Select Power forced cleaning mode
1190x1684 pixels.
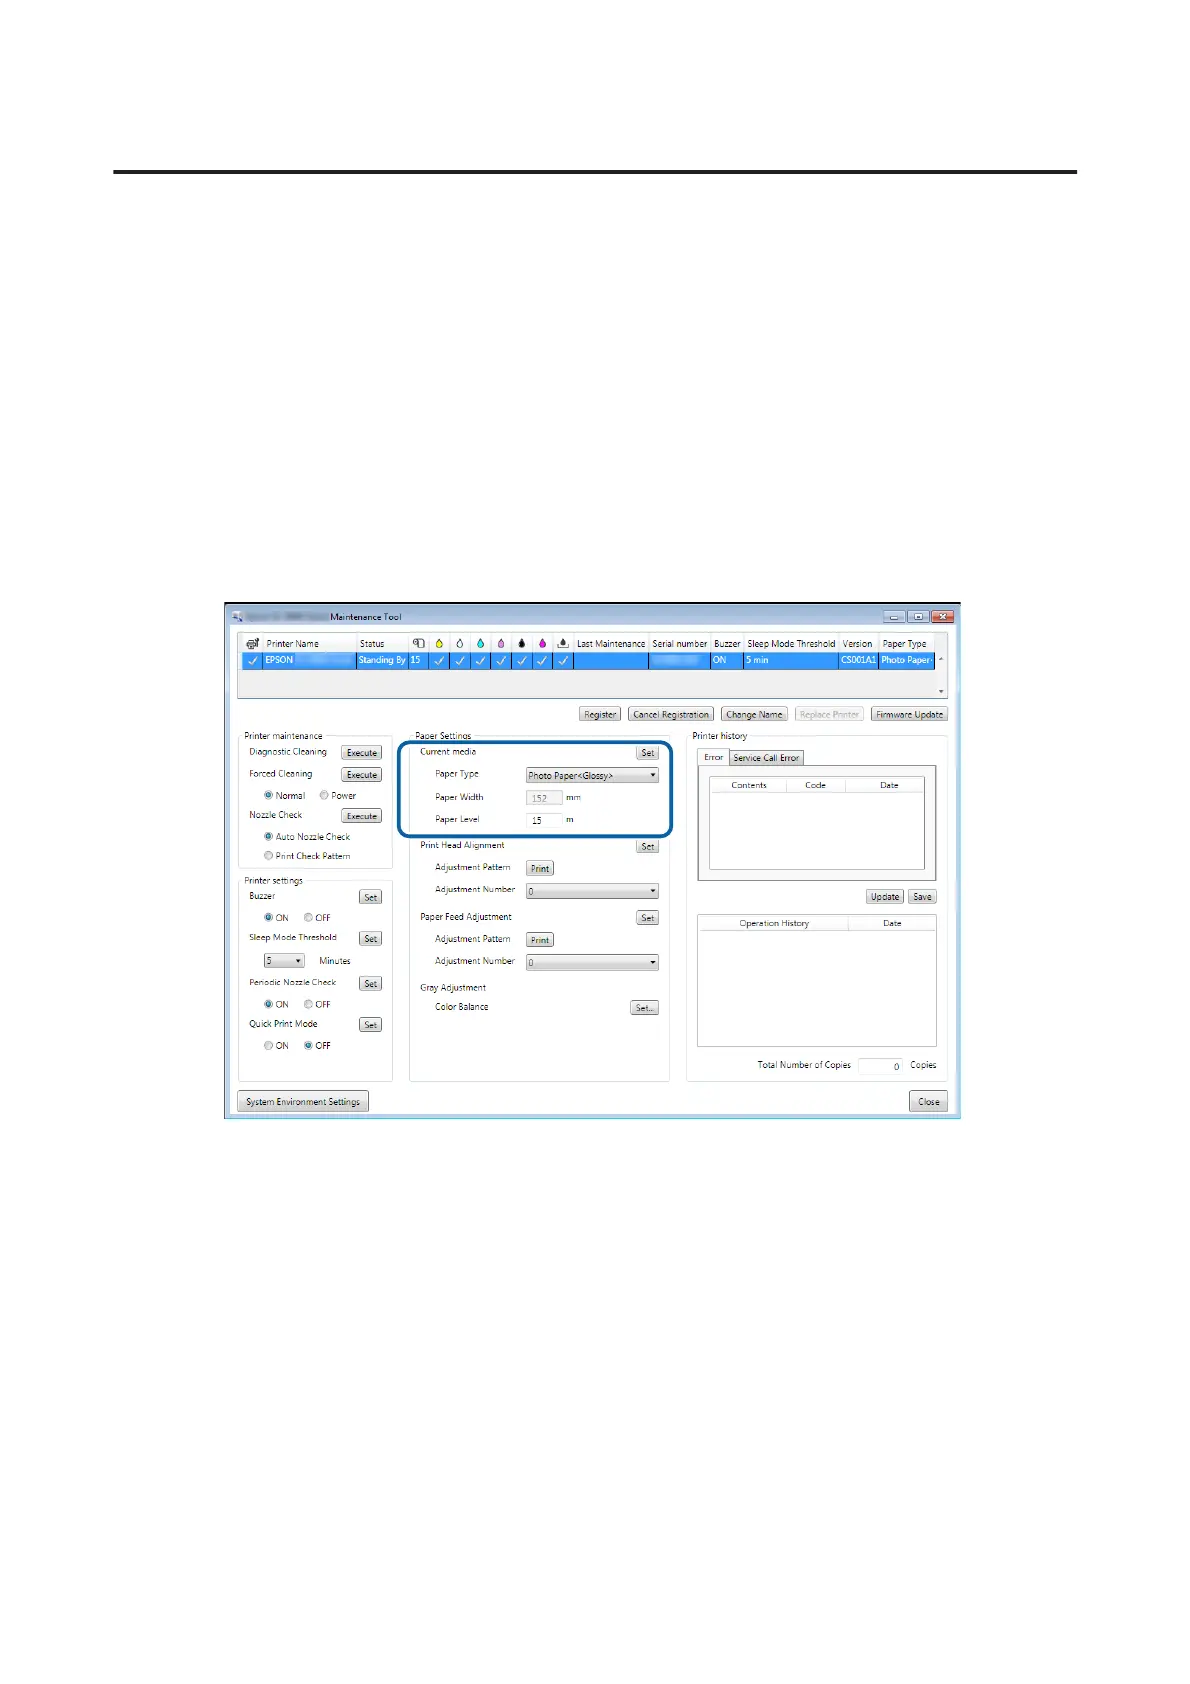[x=324, y=795]
